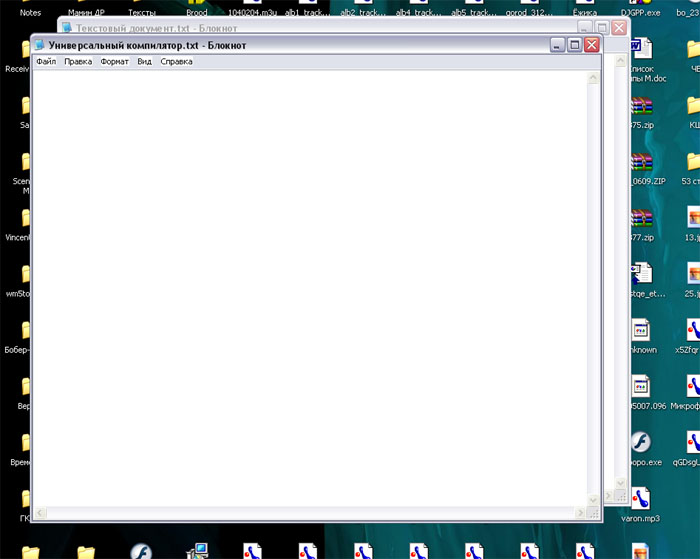Viewport: 700px width, 559px height.
Task: Select the Микроф audio file icon
Action: (x=693, y=387)
